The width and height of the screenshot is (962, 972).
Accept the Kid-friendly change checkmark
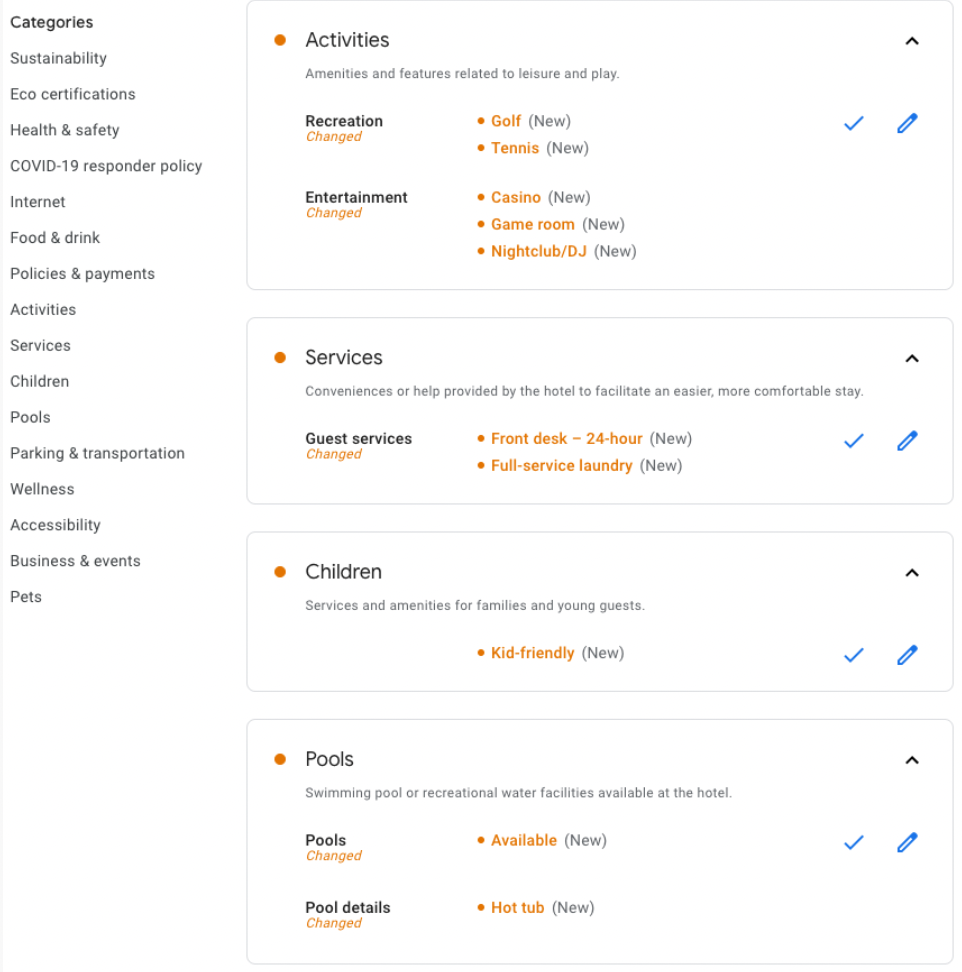pyautogui.click(x=853, y=655)
